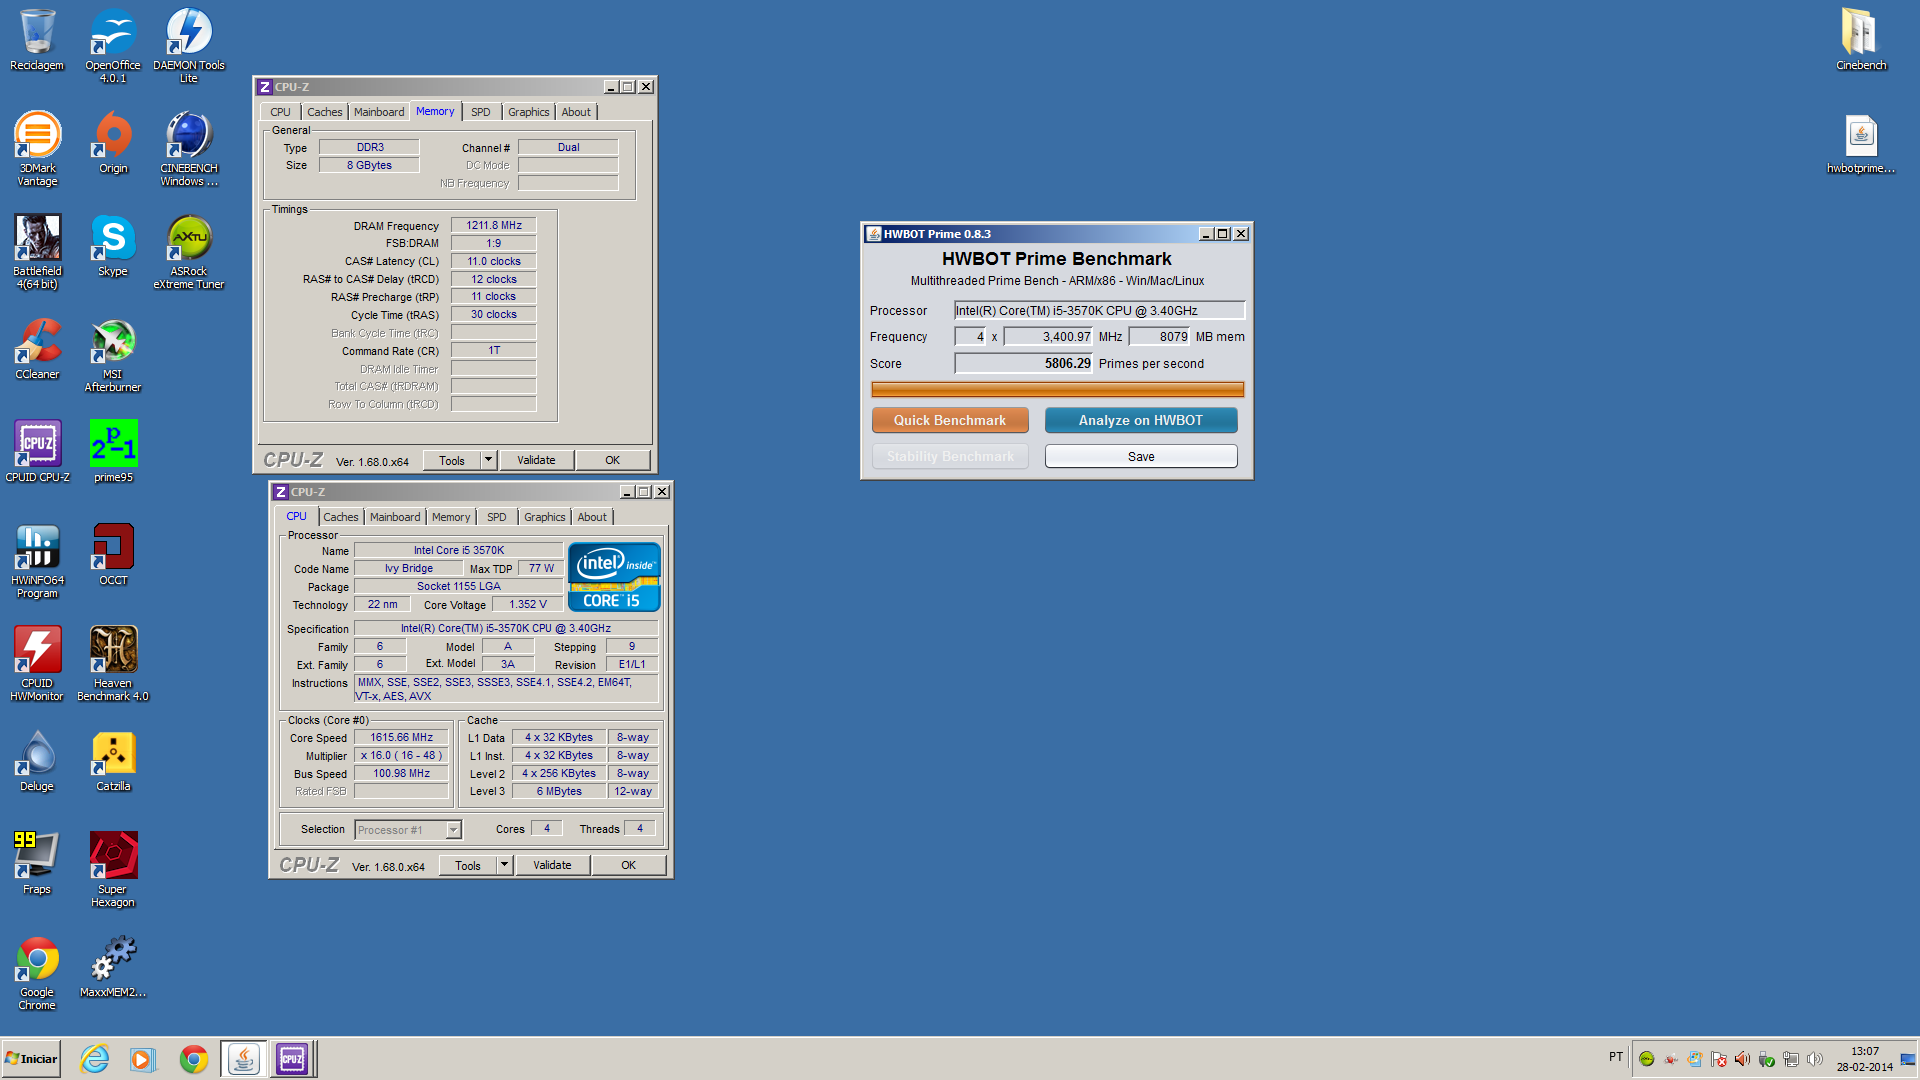The width and height of the screenshot is (1920, 1080).
Task: Open Chrome from the taskbar
Action: click(193, 1058)
